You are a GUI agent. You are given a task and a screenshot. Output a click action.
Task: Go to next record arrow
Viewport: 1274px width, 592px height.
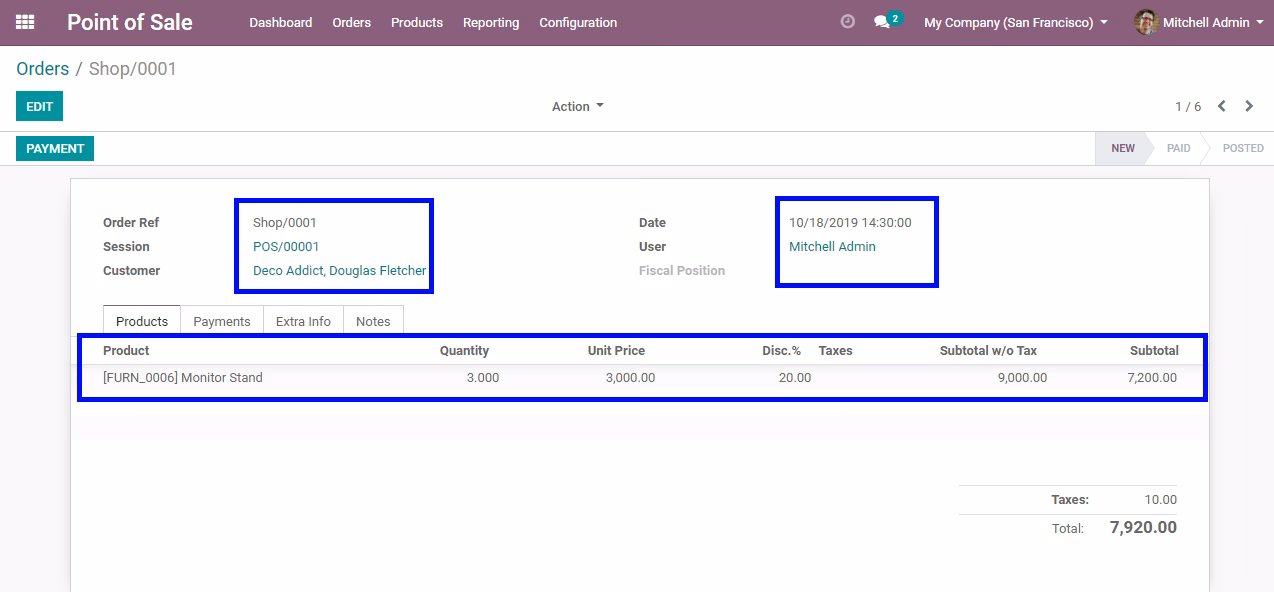click(1249, 106)
